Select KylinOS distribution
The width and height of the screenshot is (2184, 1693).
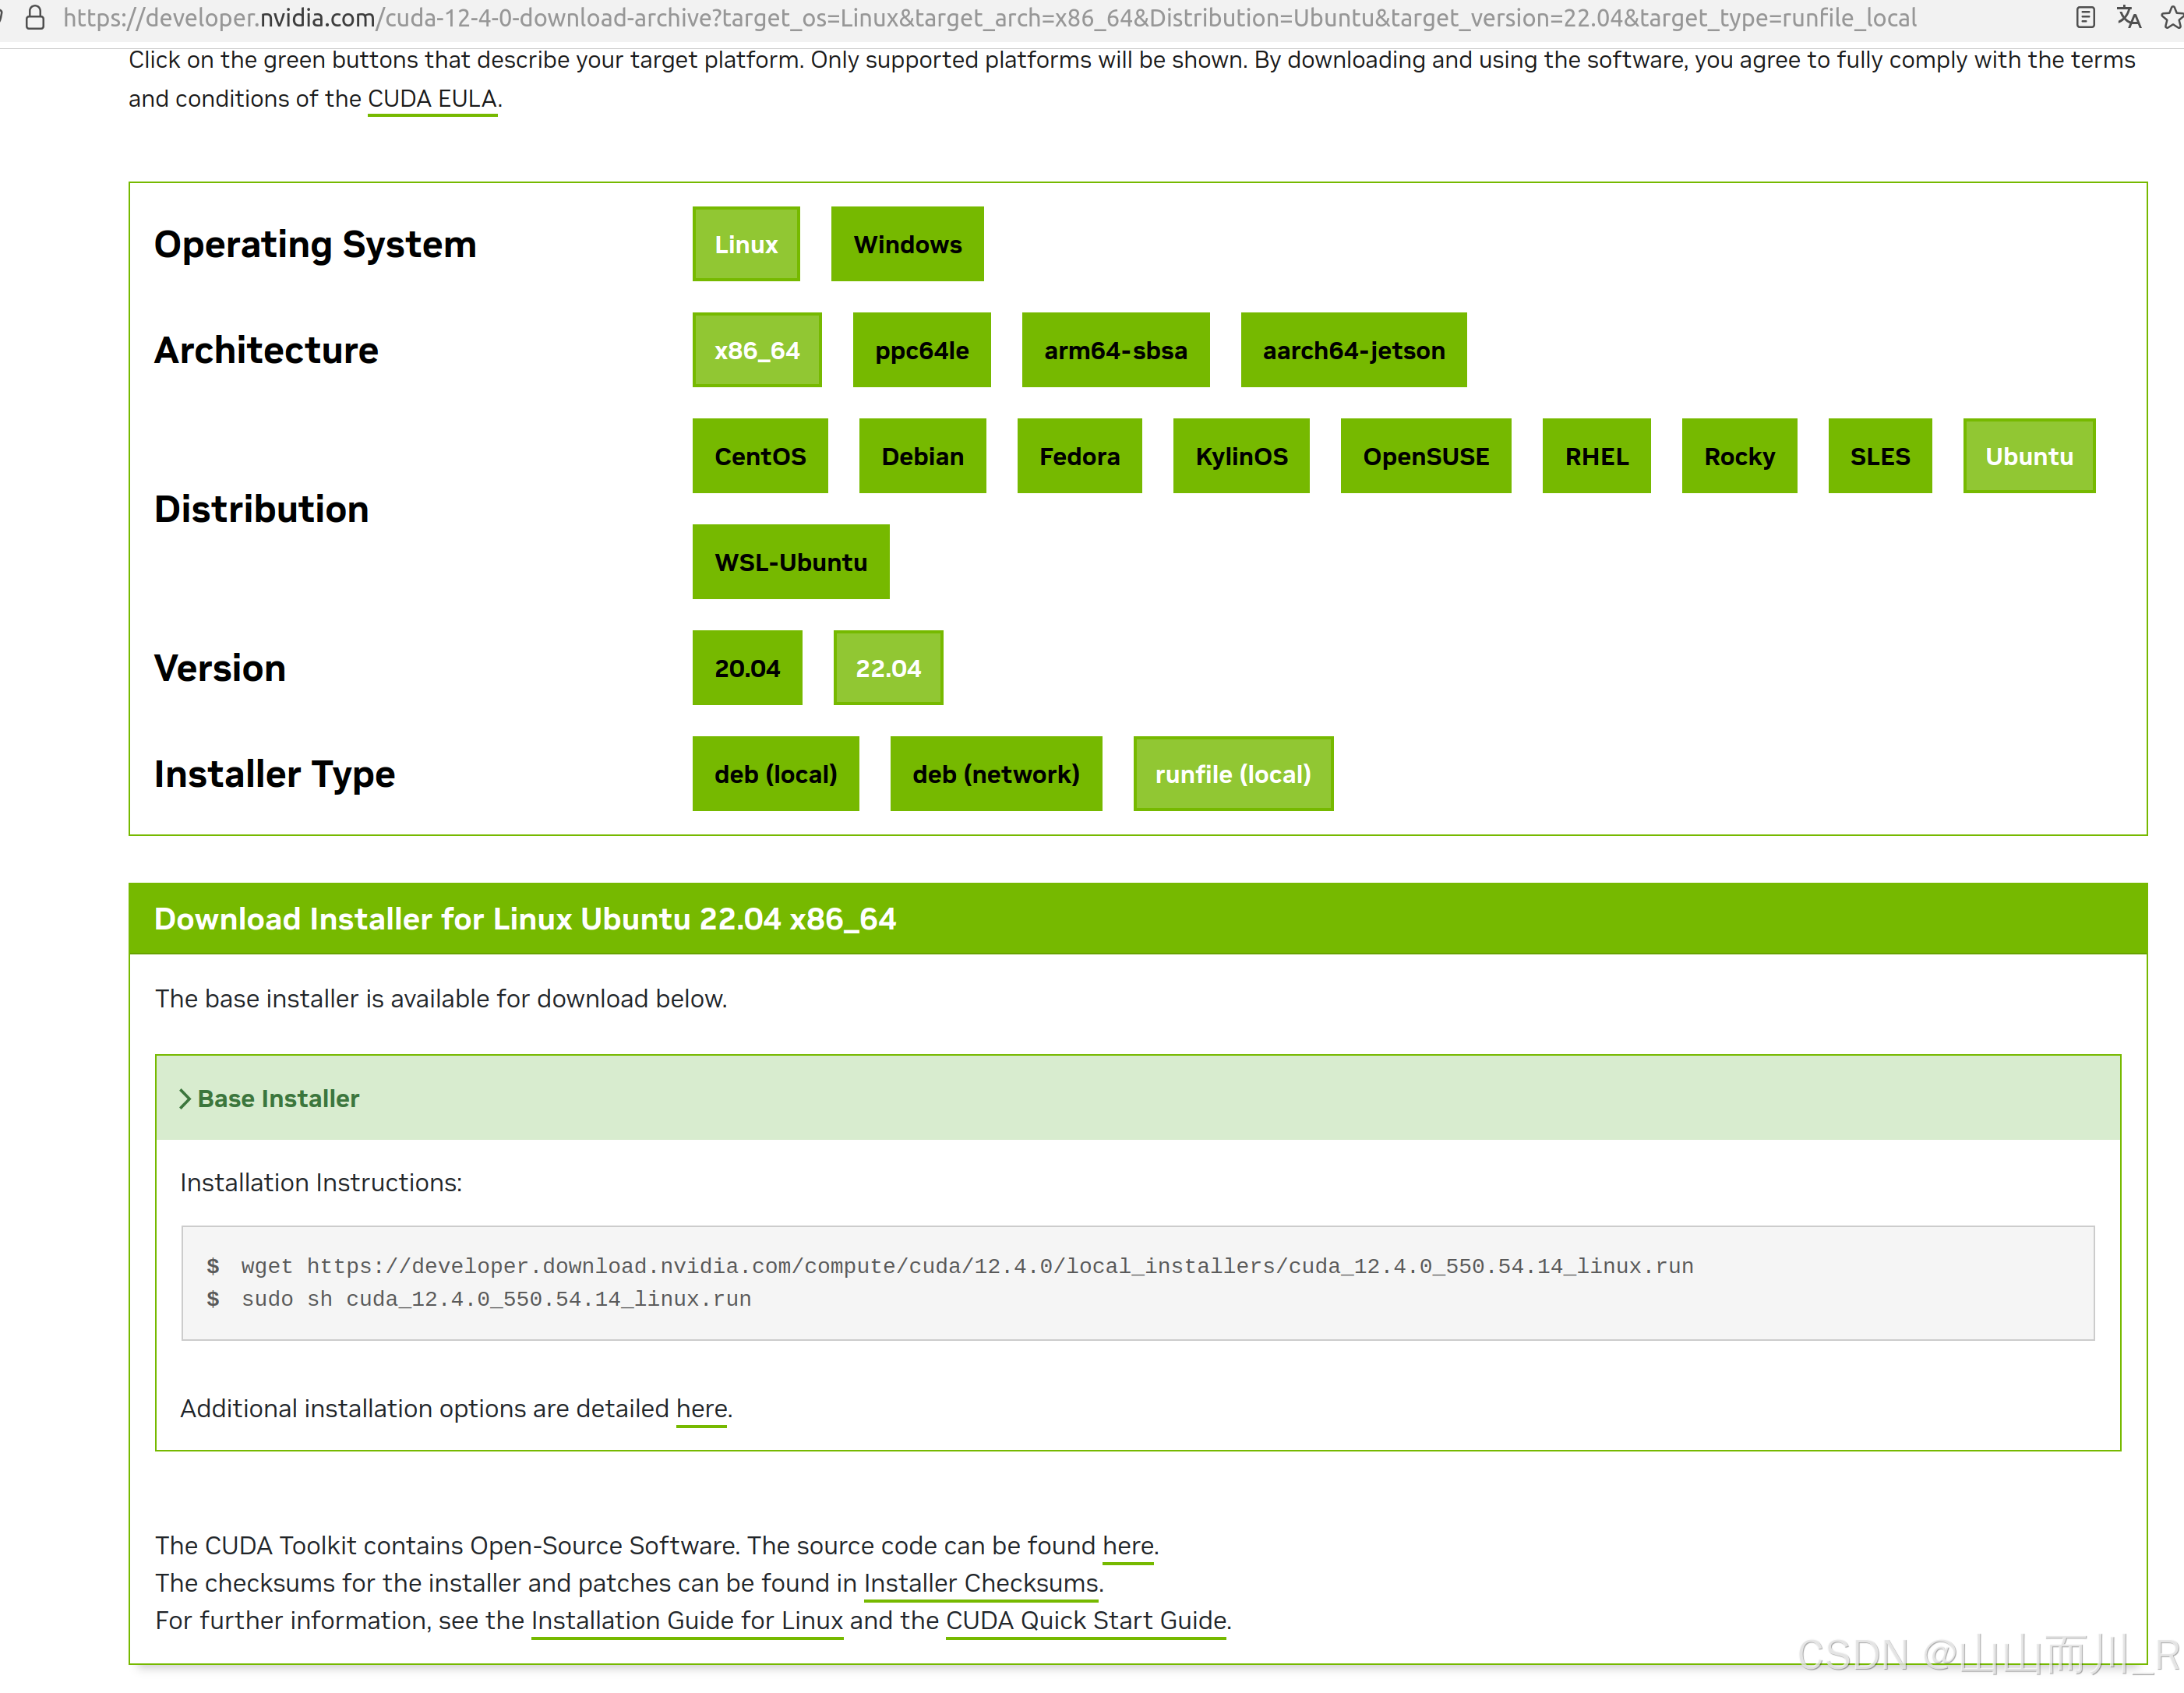[x=1241, y=456]
